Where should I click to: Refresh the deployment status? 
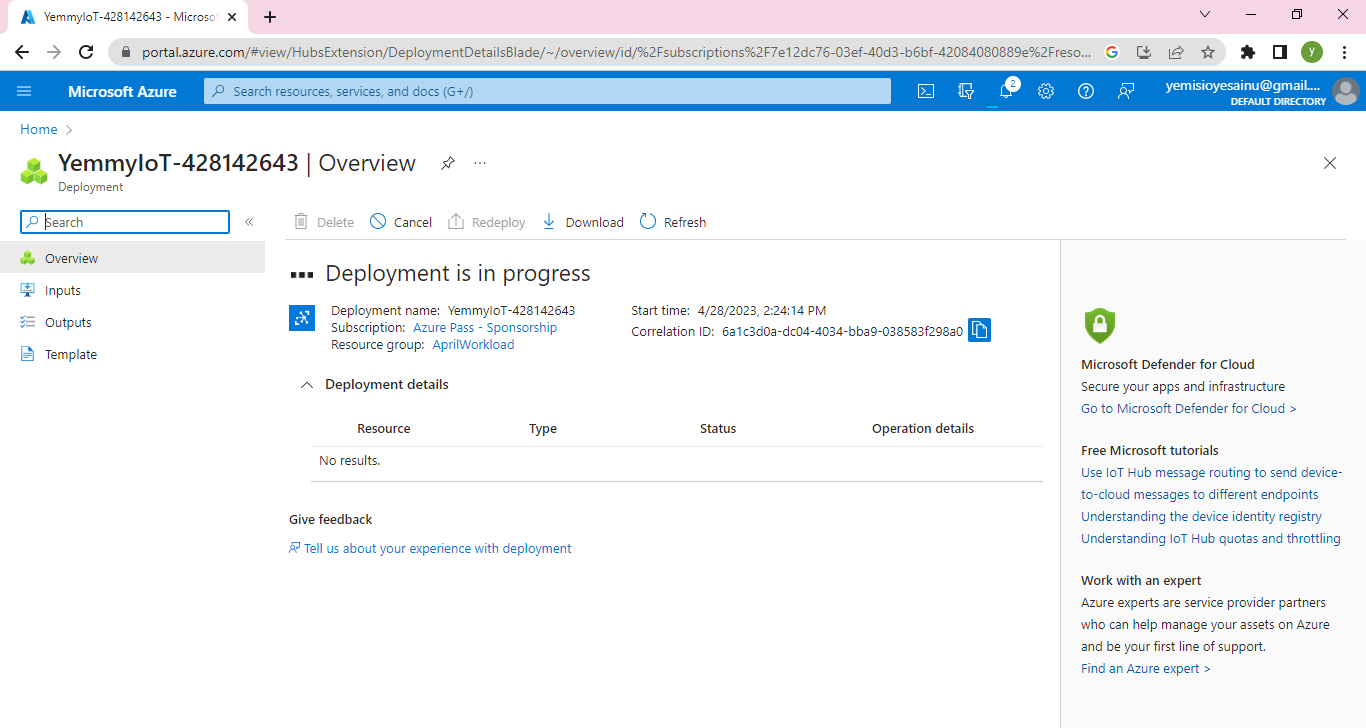coord(673,222)
